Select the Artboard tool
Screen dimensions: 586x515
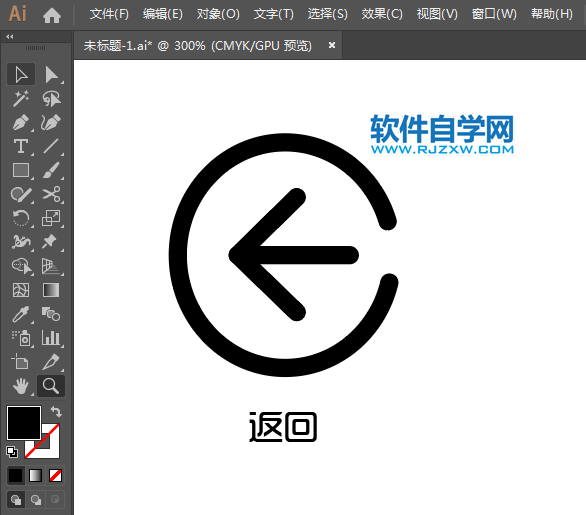(21, 361)
